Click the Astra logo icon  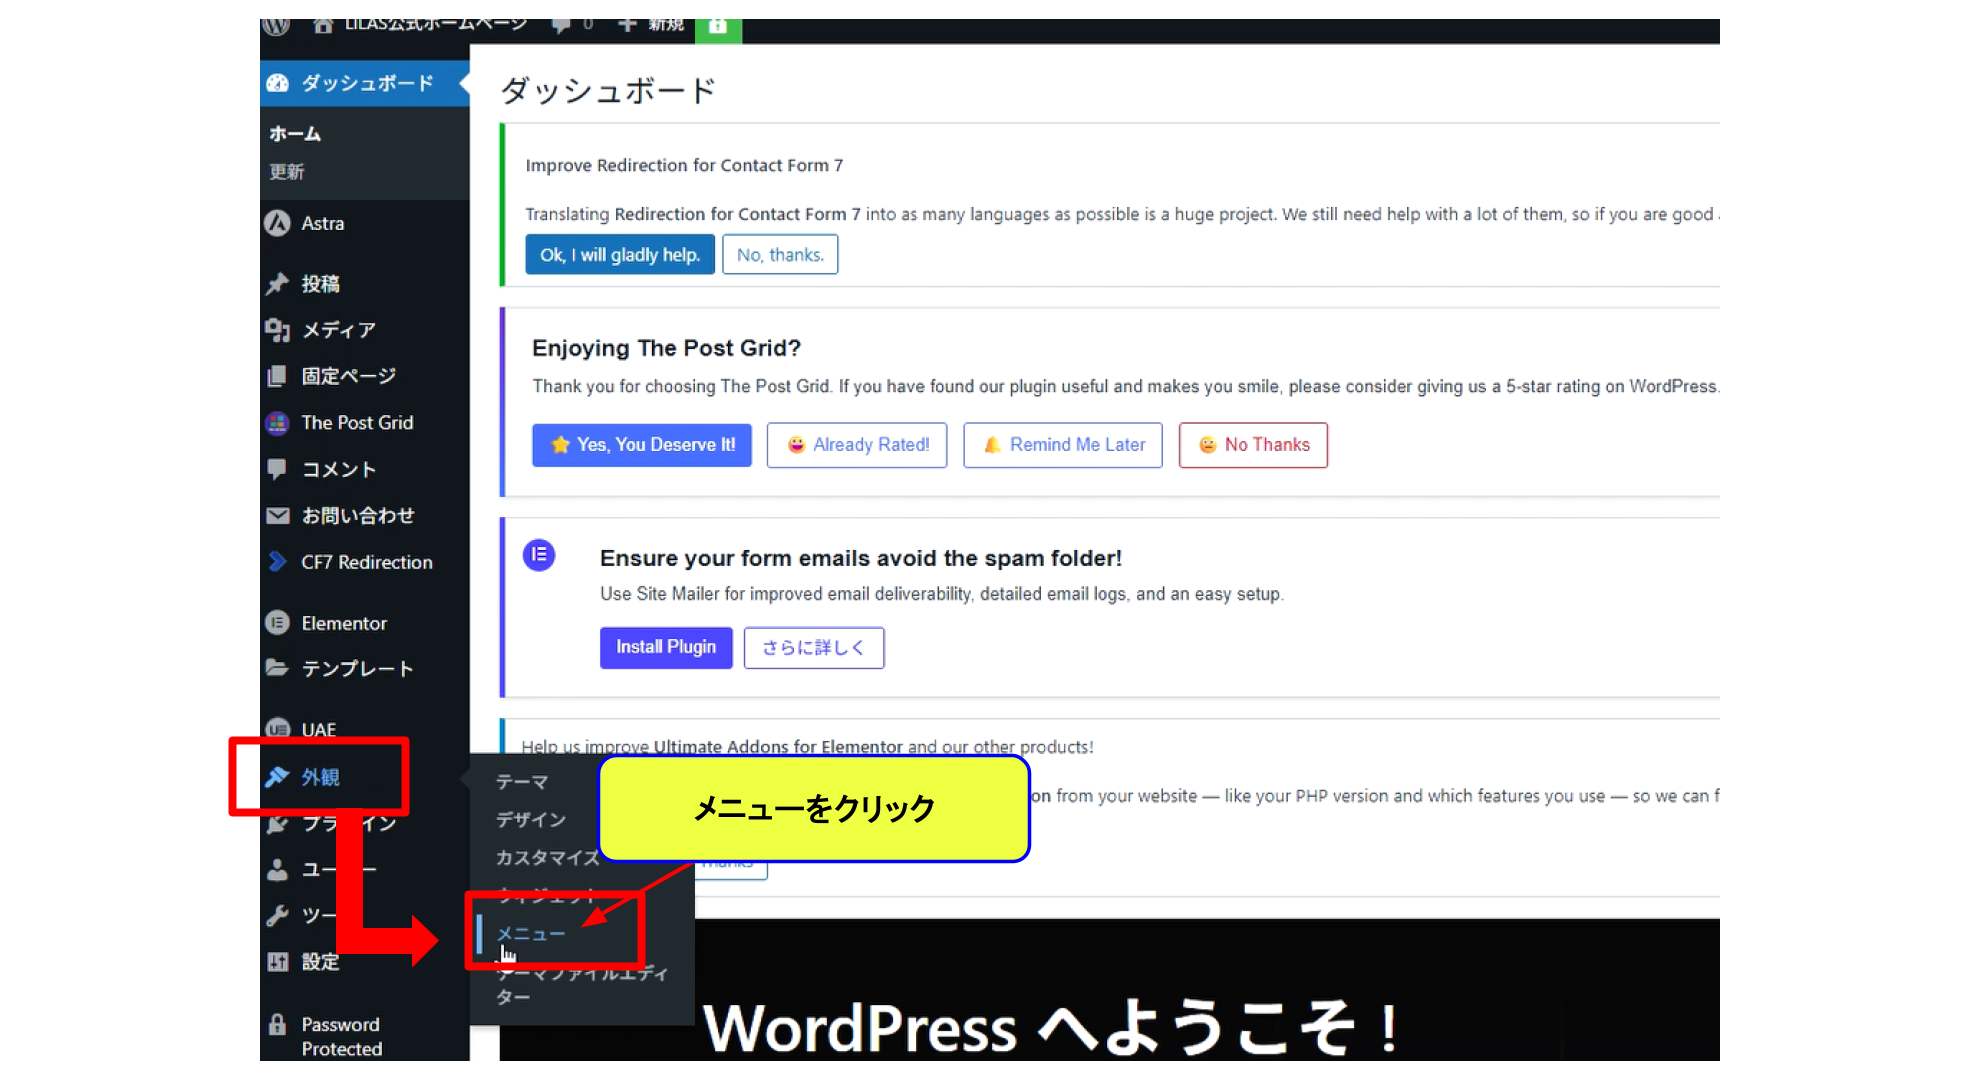[x=278, y=223]
